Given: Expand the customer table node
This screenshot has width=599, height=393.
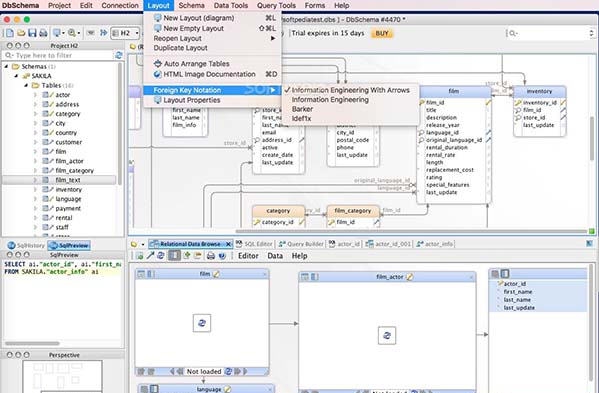Looking at the screenshot, I should (x=35, y=142).
